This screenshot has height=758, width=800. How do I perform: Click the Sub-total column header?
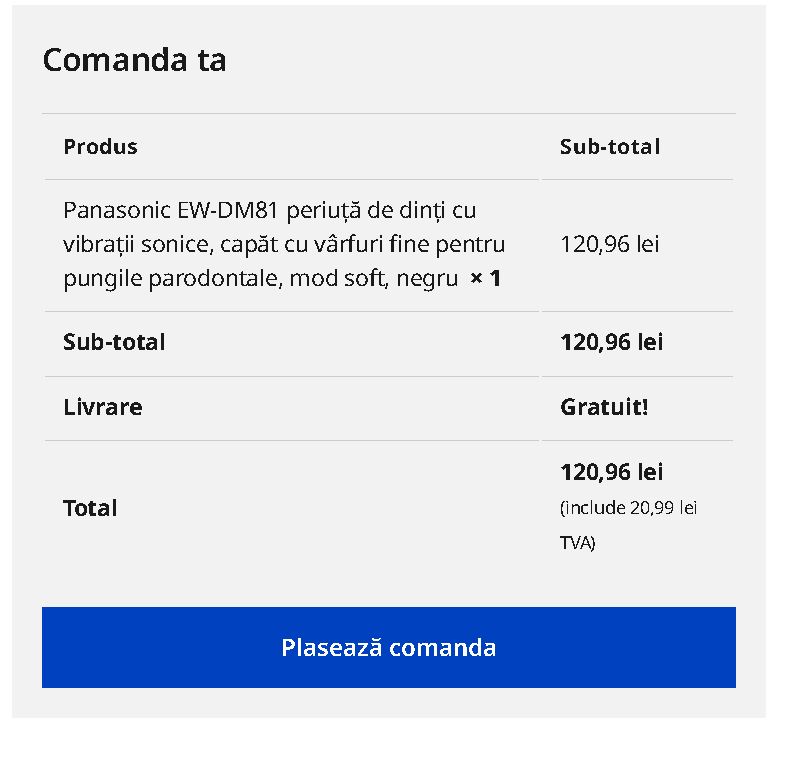click(610, 146)
